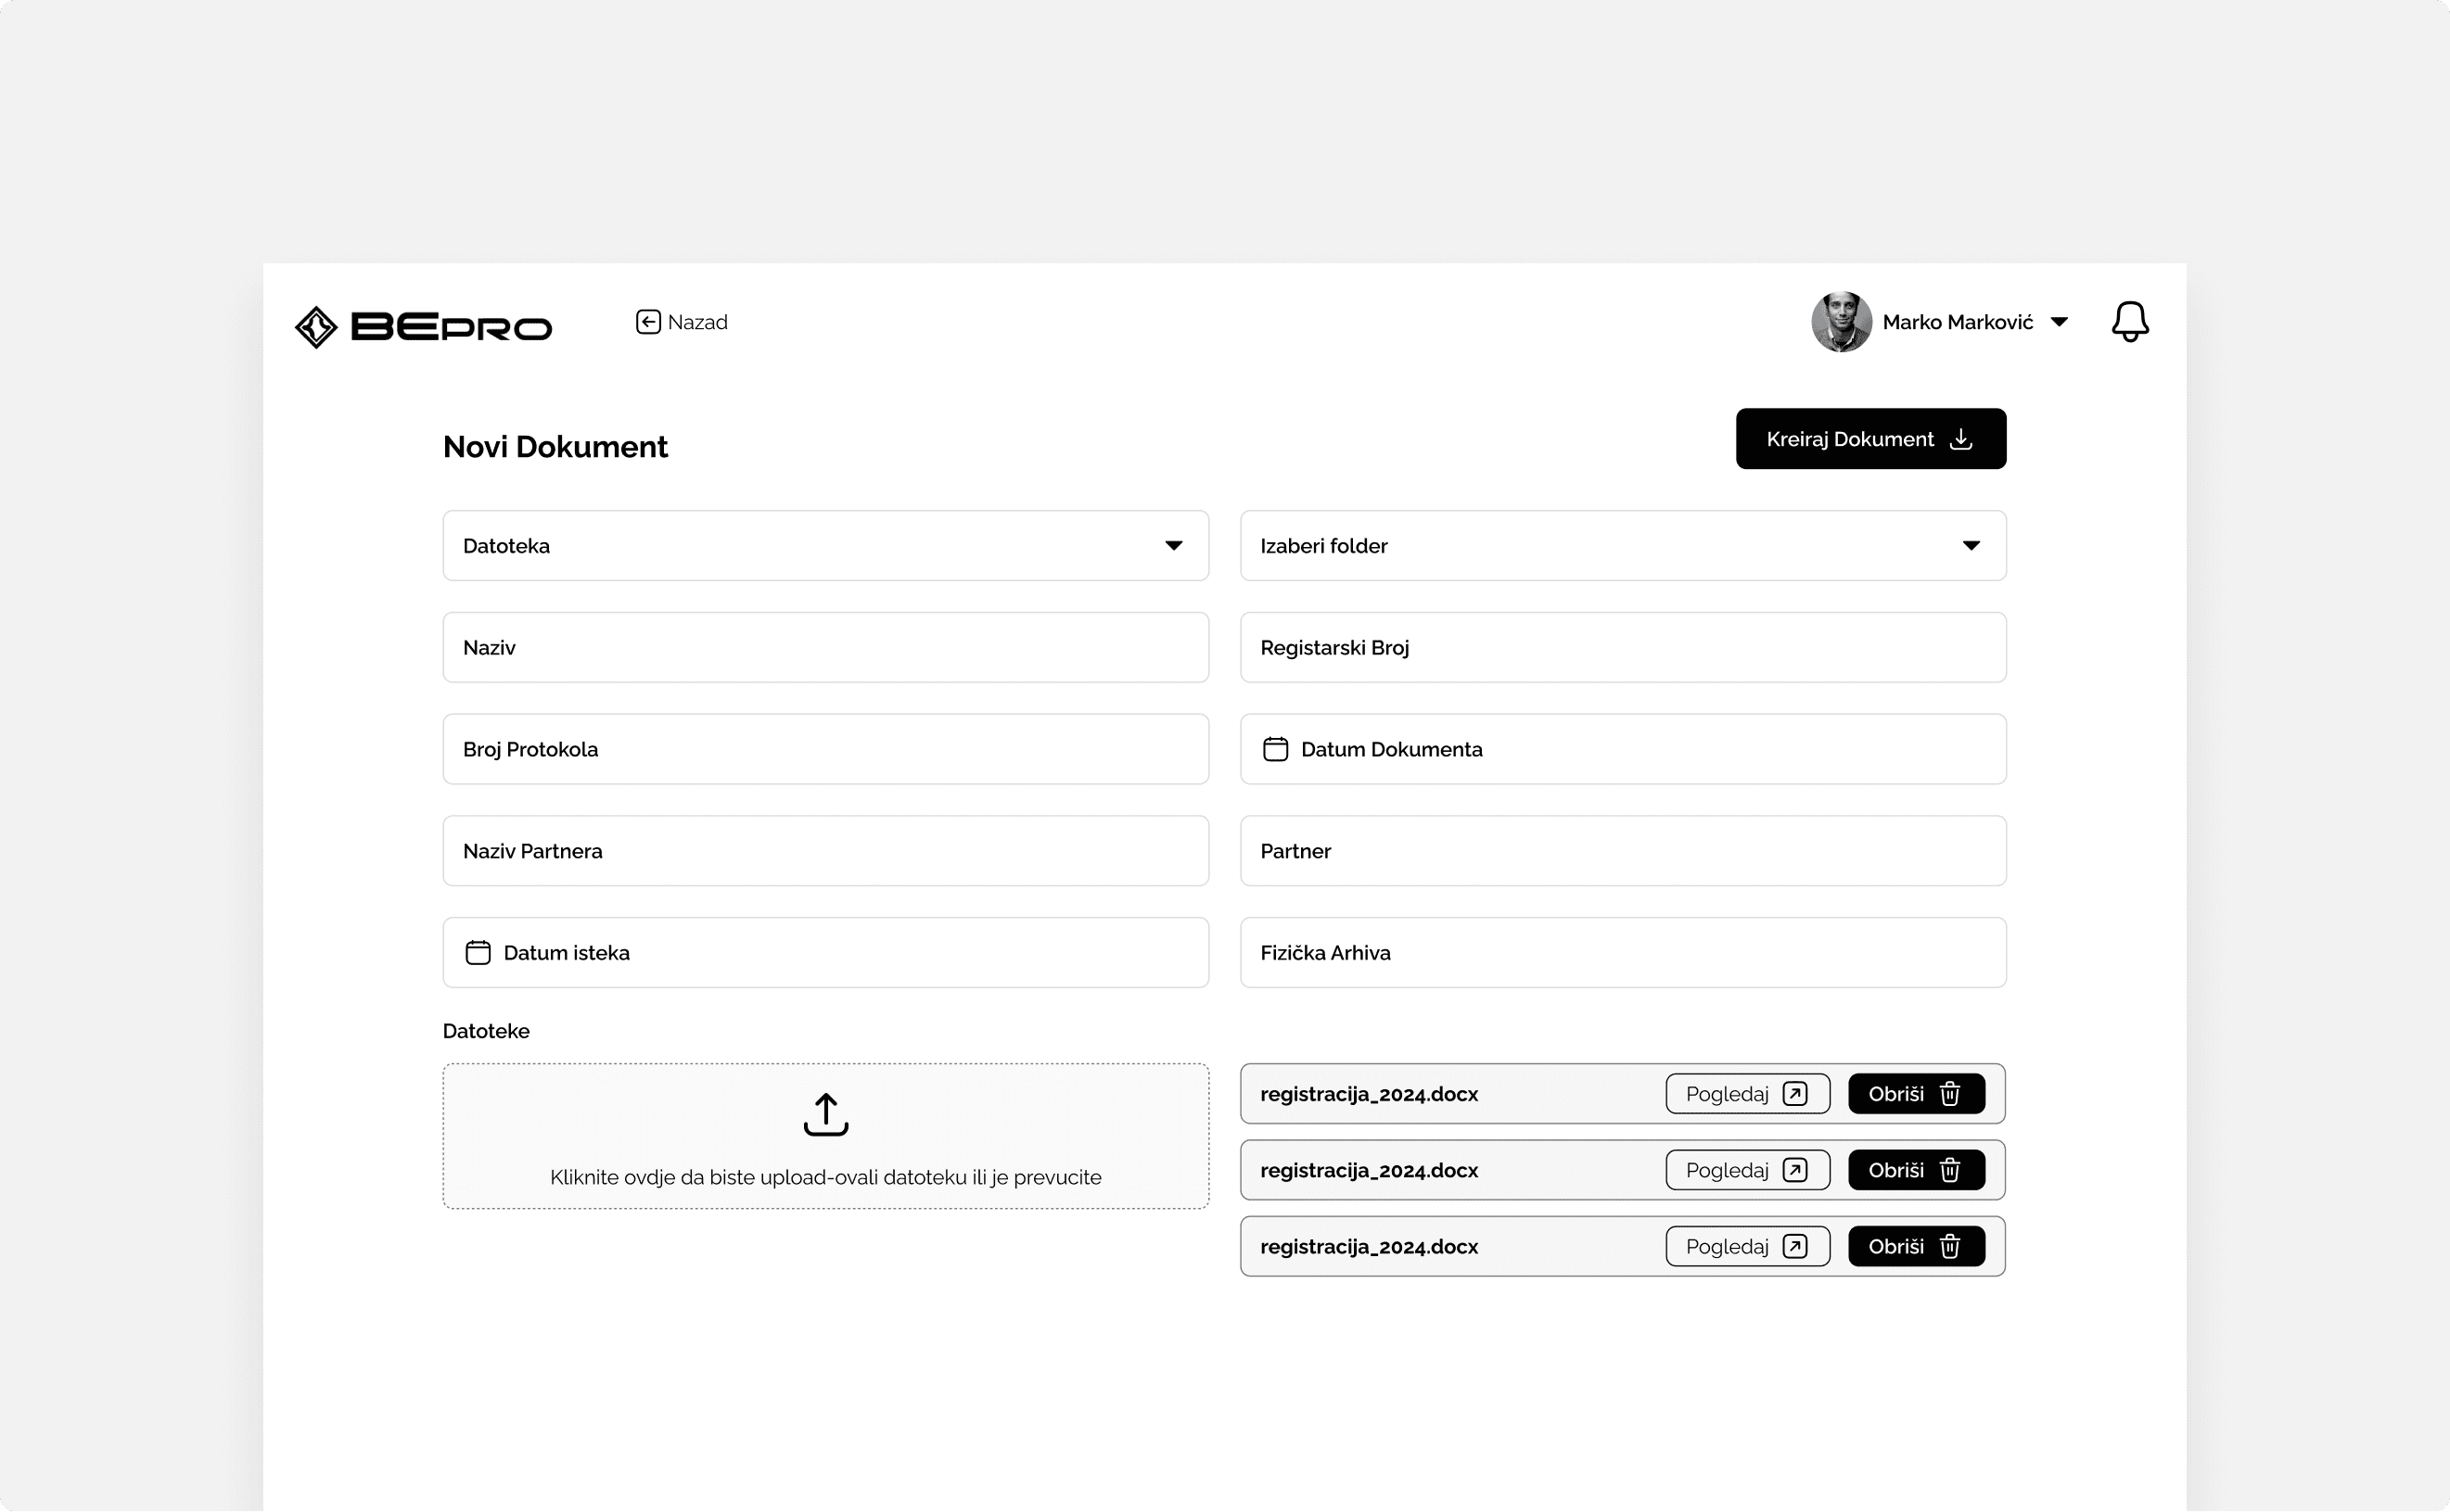2450x1512 pixels.
Task: Click the BEPRO logo
Action: tap(423, 327)
